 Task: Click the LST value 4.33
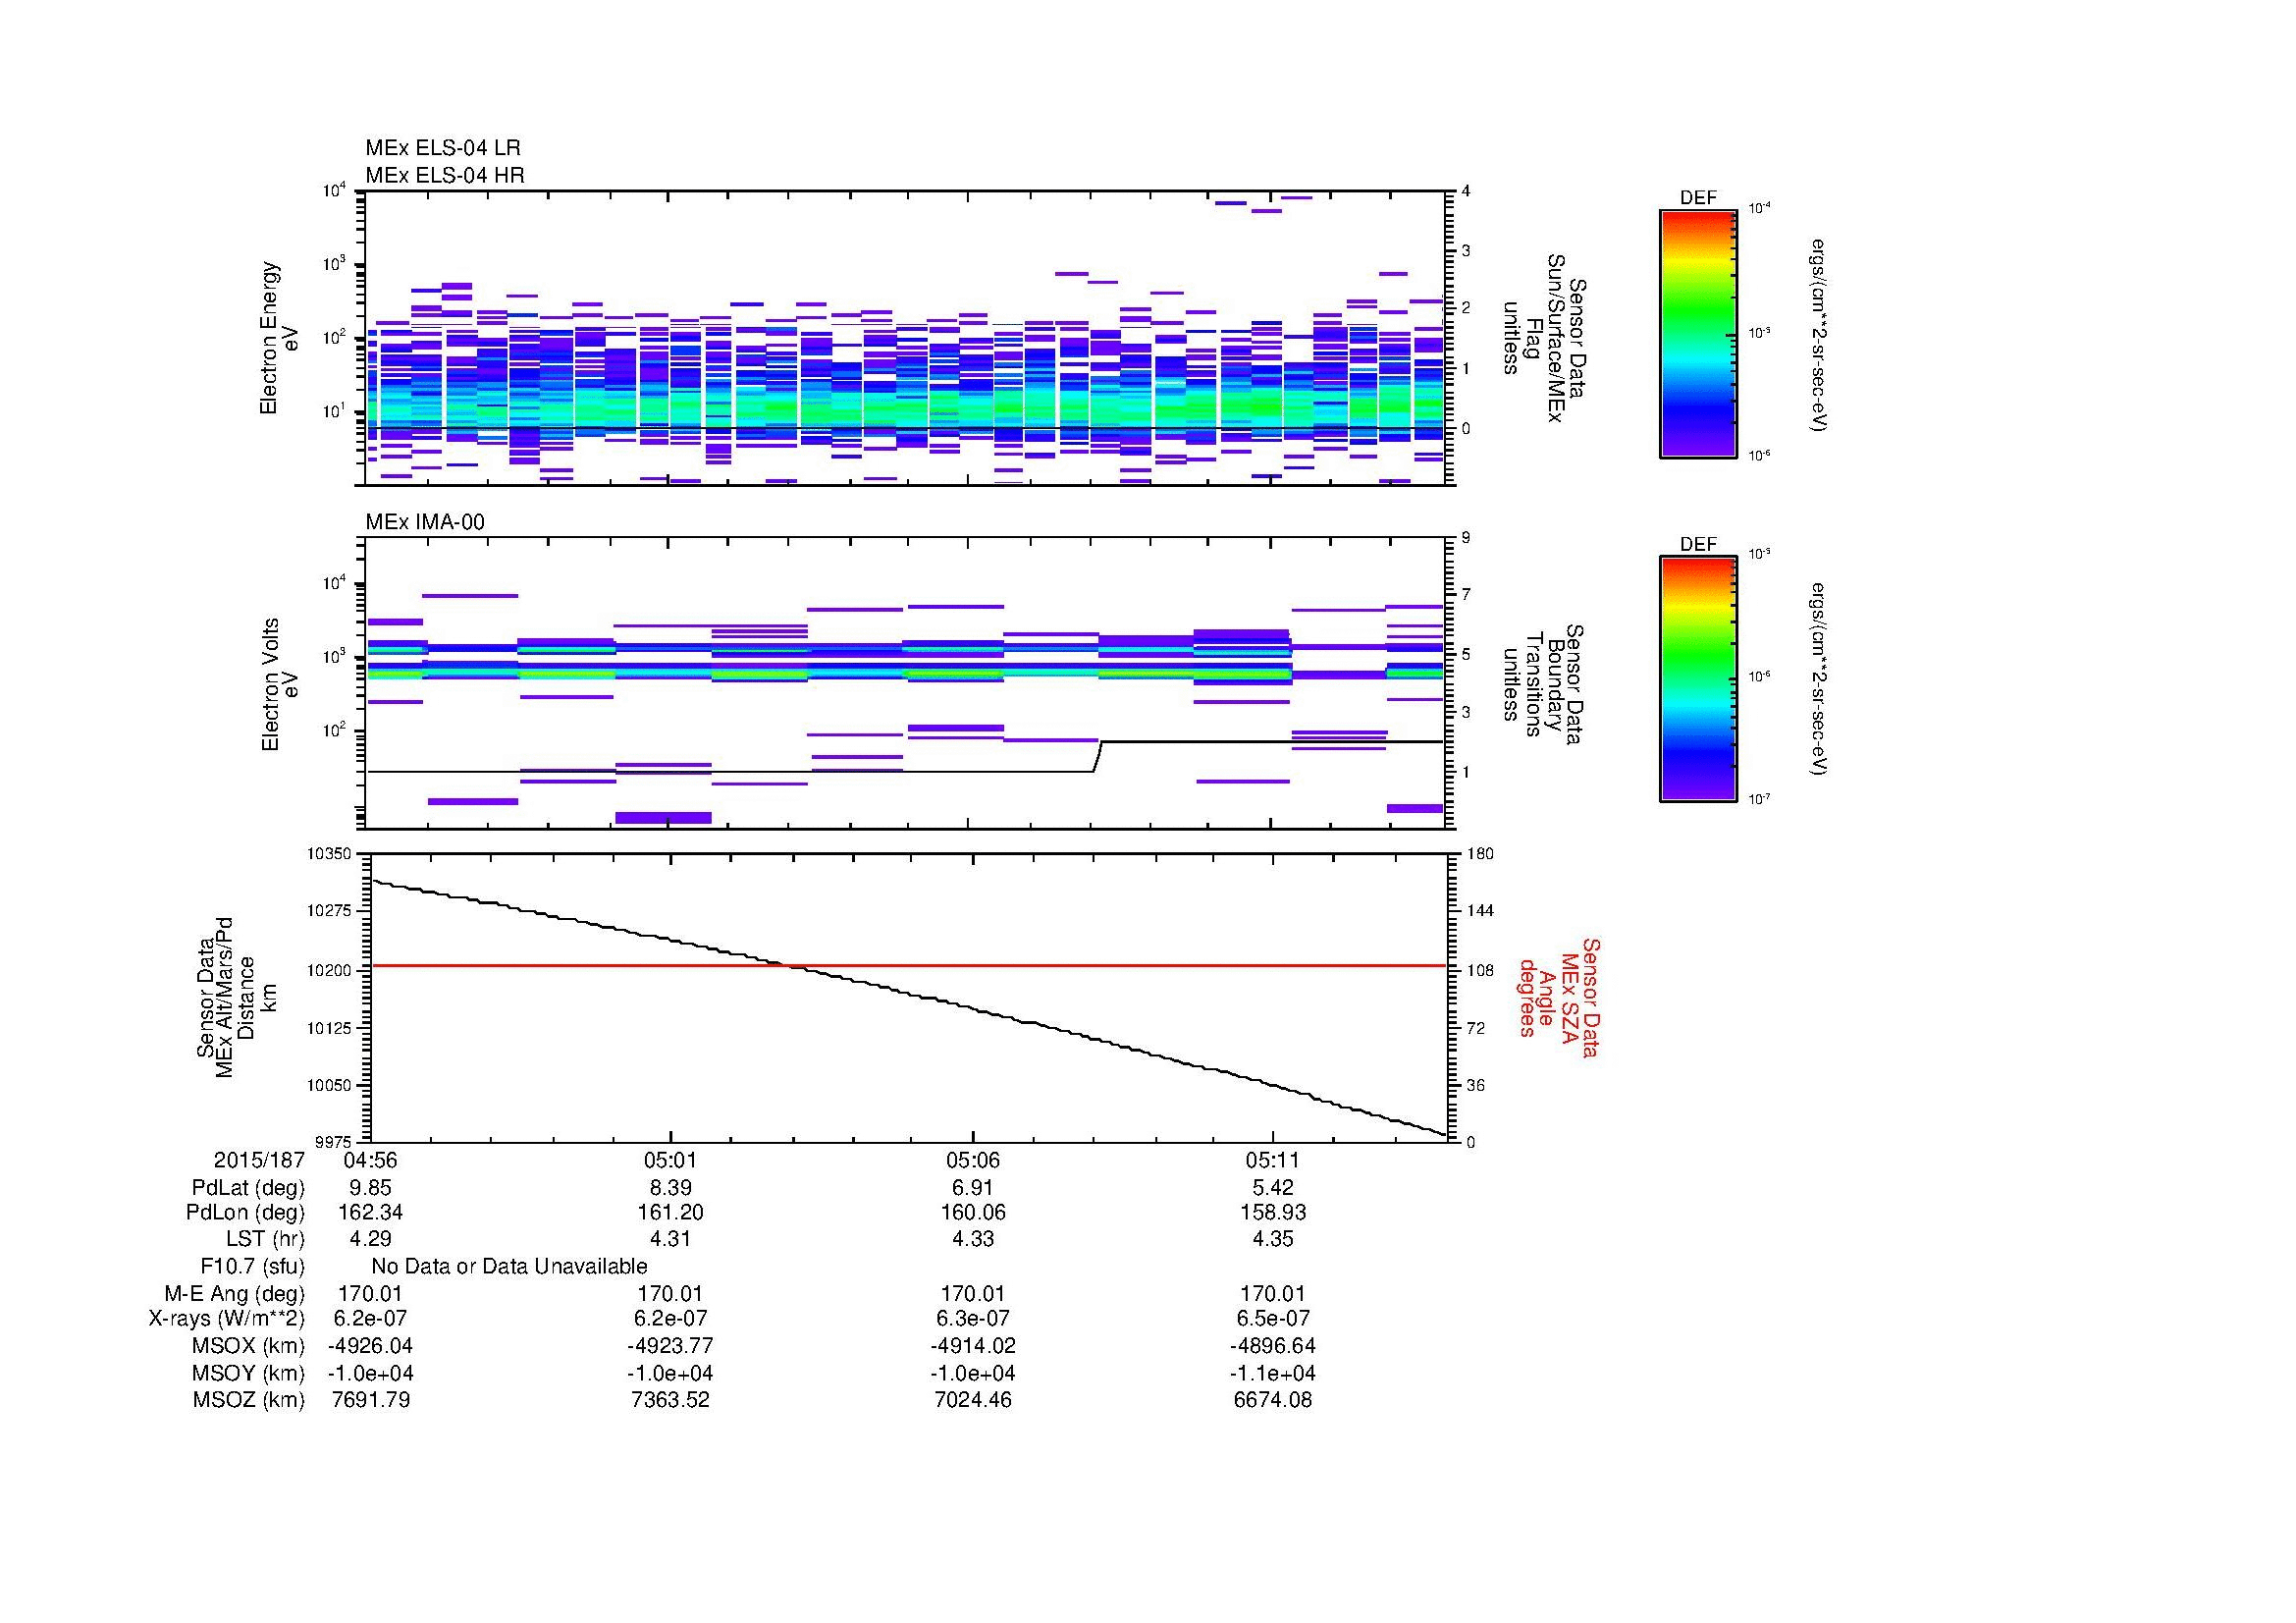pyautogui.click(x=973, y=1239)
